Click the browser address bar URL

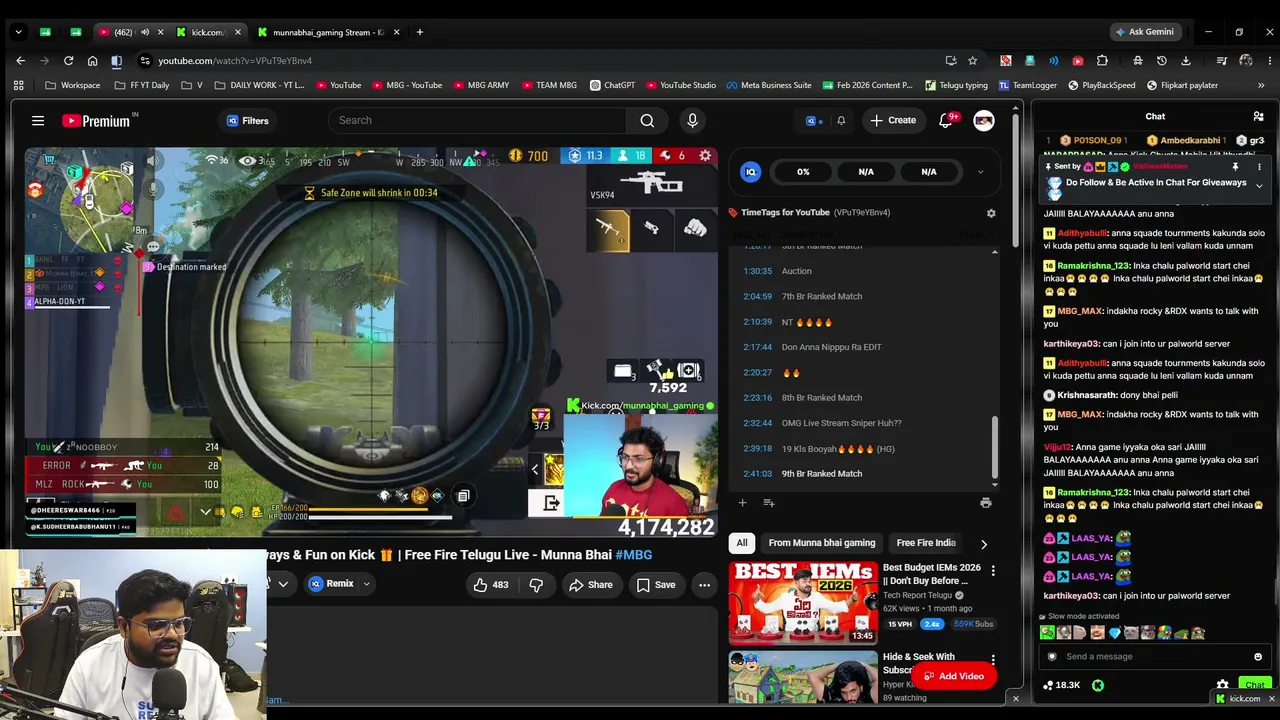tap(235, 61)
